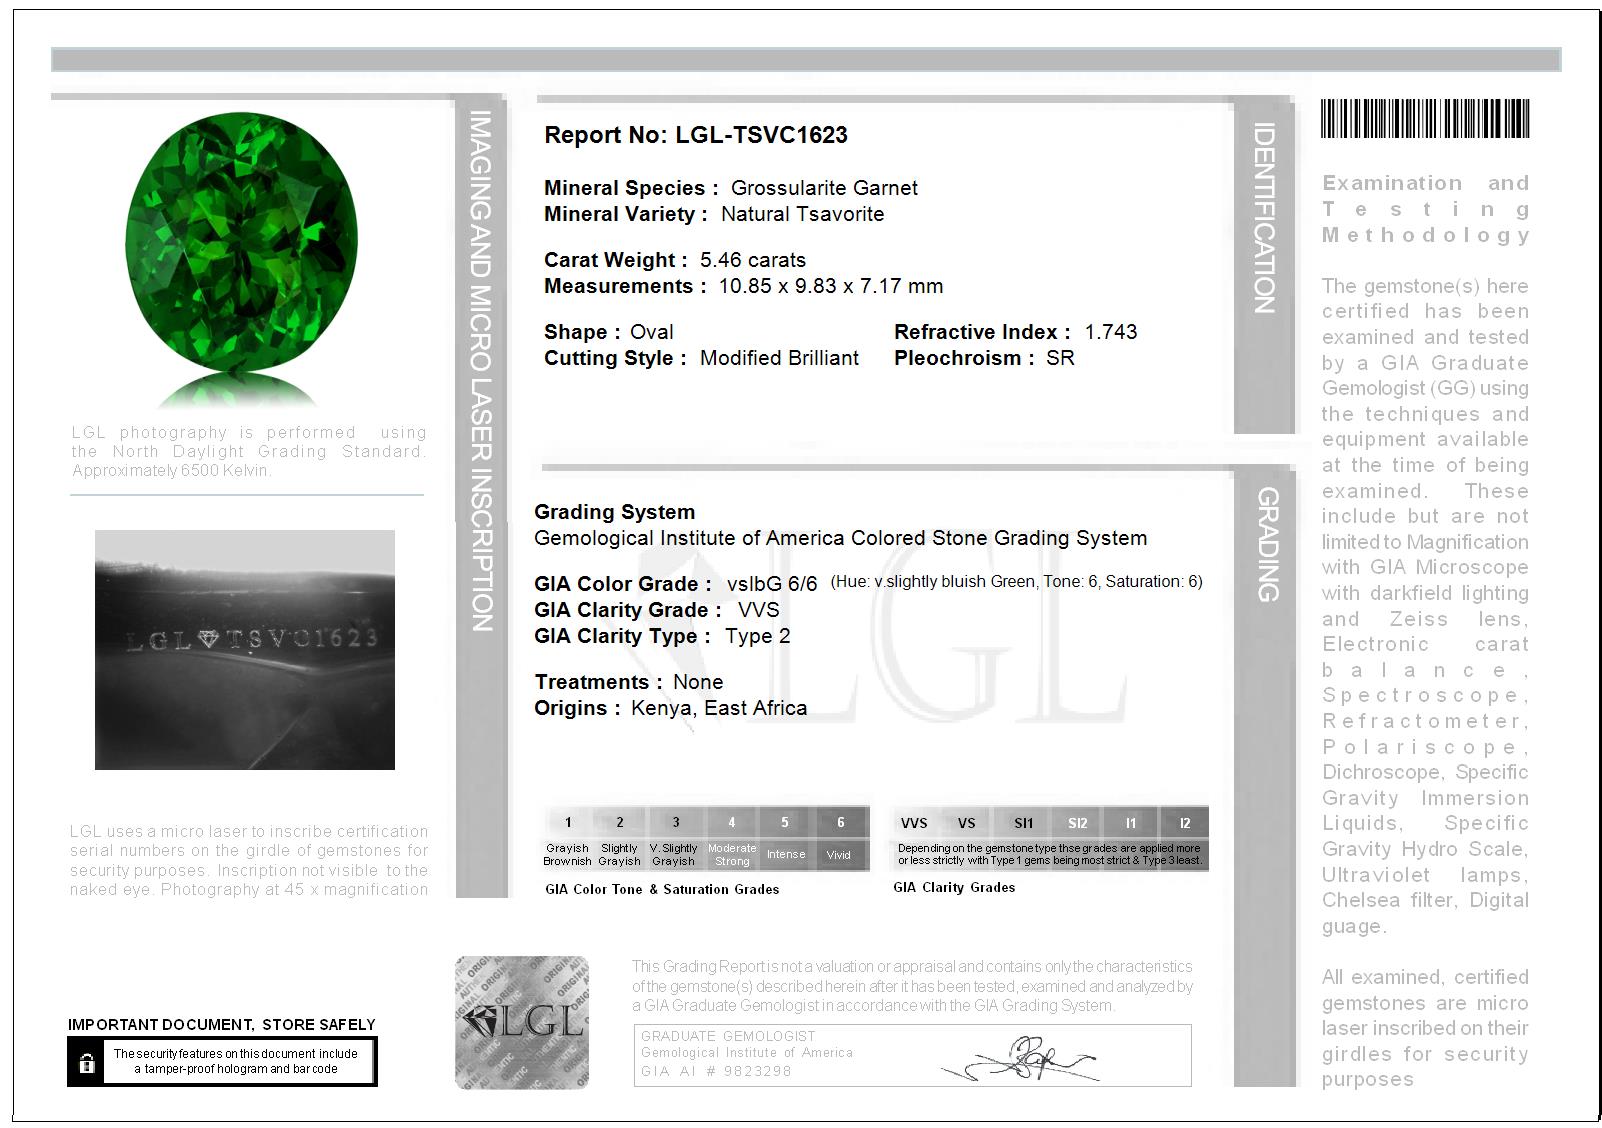The image size is (1602, 1128).
Task: Click tone swatch 5 'Intense'
Action: tap(786, 838)
